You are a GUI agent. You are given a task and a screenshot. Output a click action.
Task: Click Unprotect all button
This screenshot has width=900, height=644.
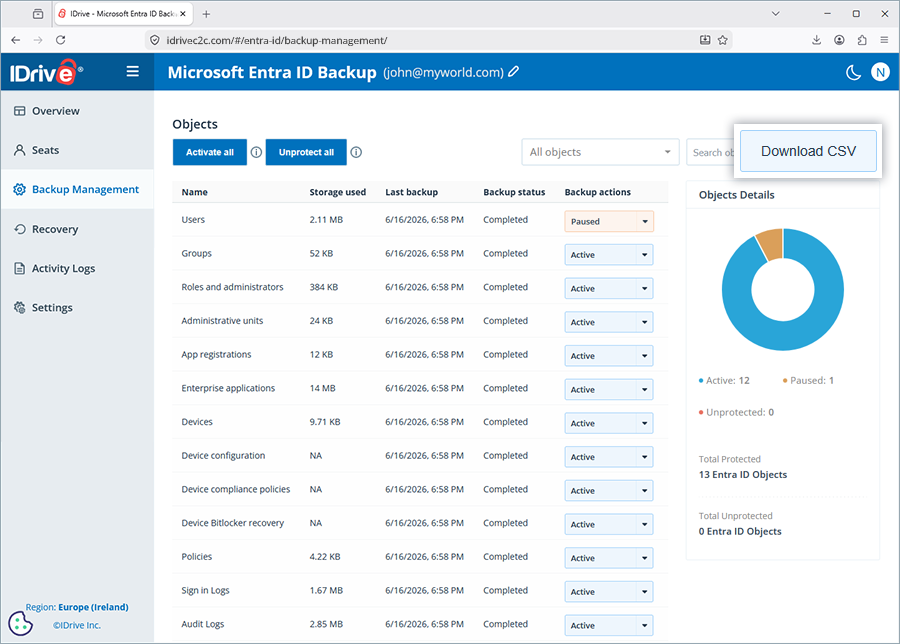pos(306,152)
